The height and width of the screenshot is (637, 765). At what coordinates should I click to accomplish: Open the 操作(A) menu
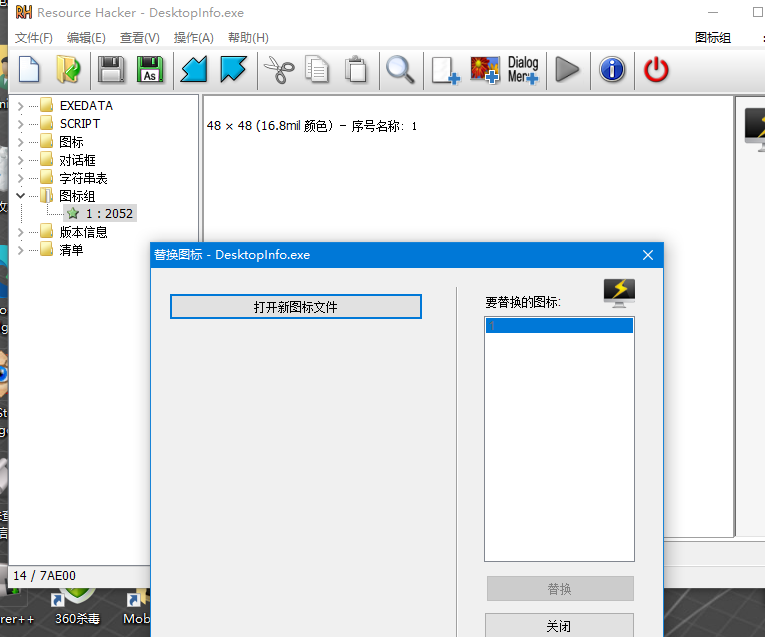point(193,38)
